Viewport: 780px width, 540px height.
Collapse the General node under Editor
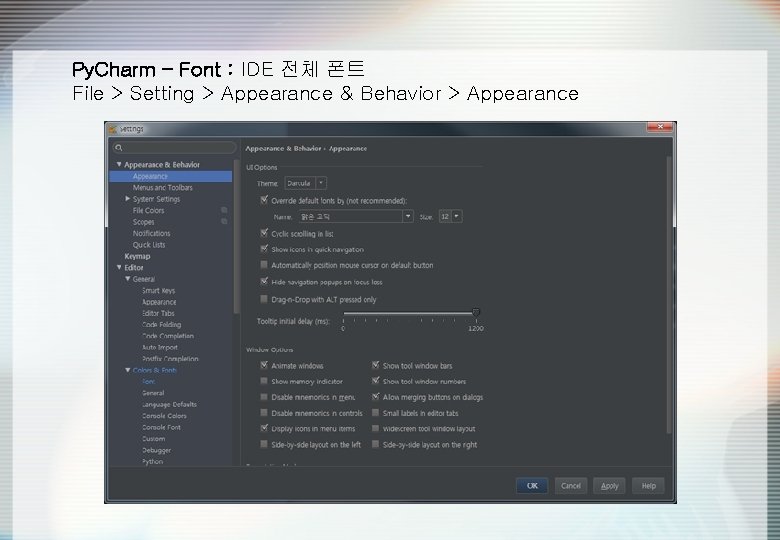coord(127,279)
